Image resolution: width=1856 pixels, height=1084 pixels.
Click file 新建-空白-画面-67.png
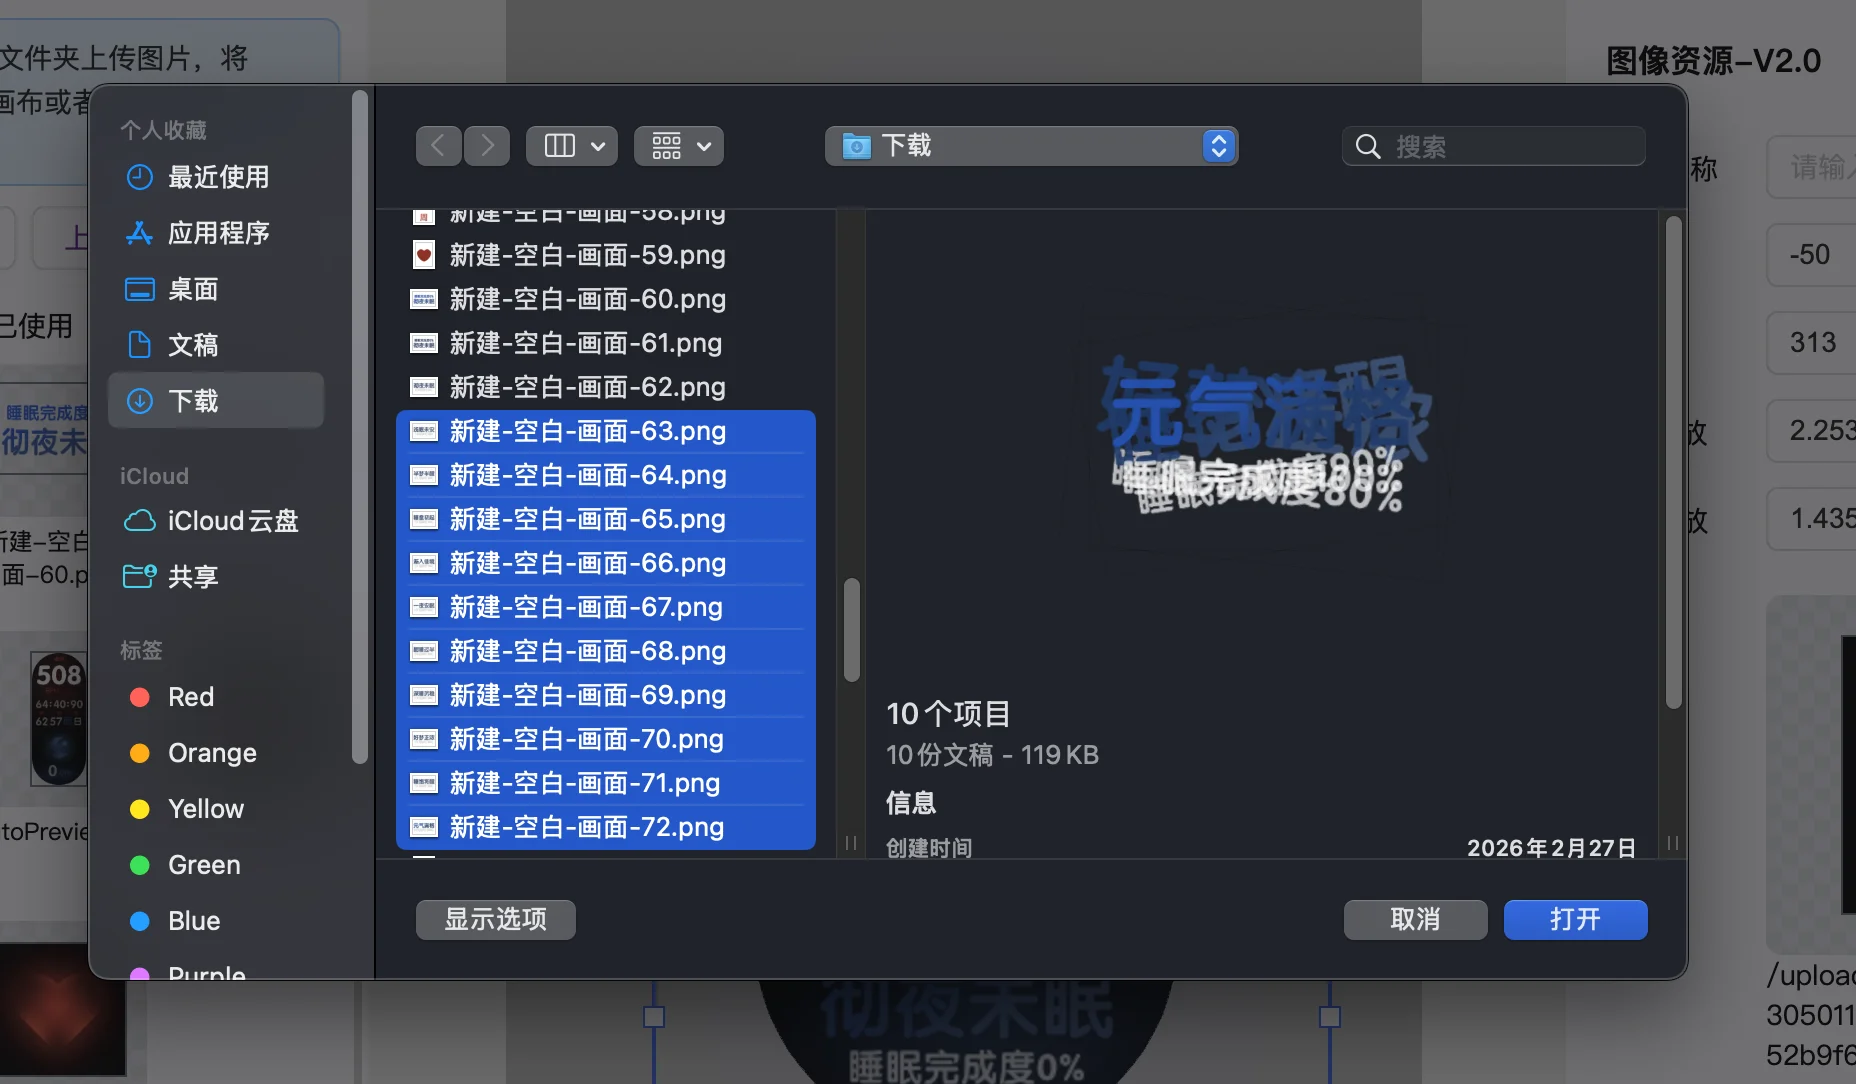pyautogui.click(x=585, y=607)
